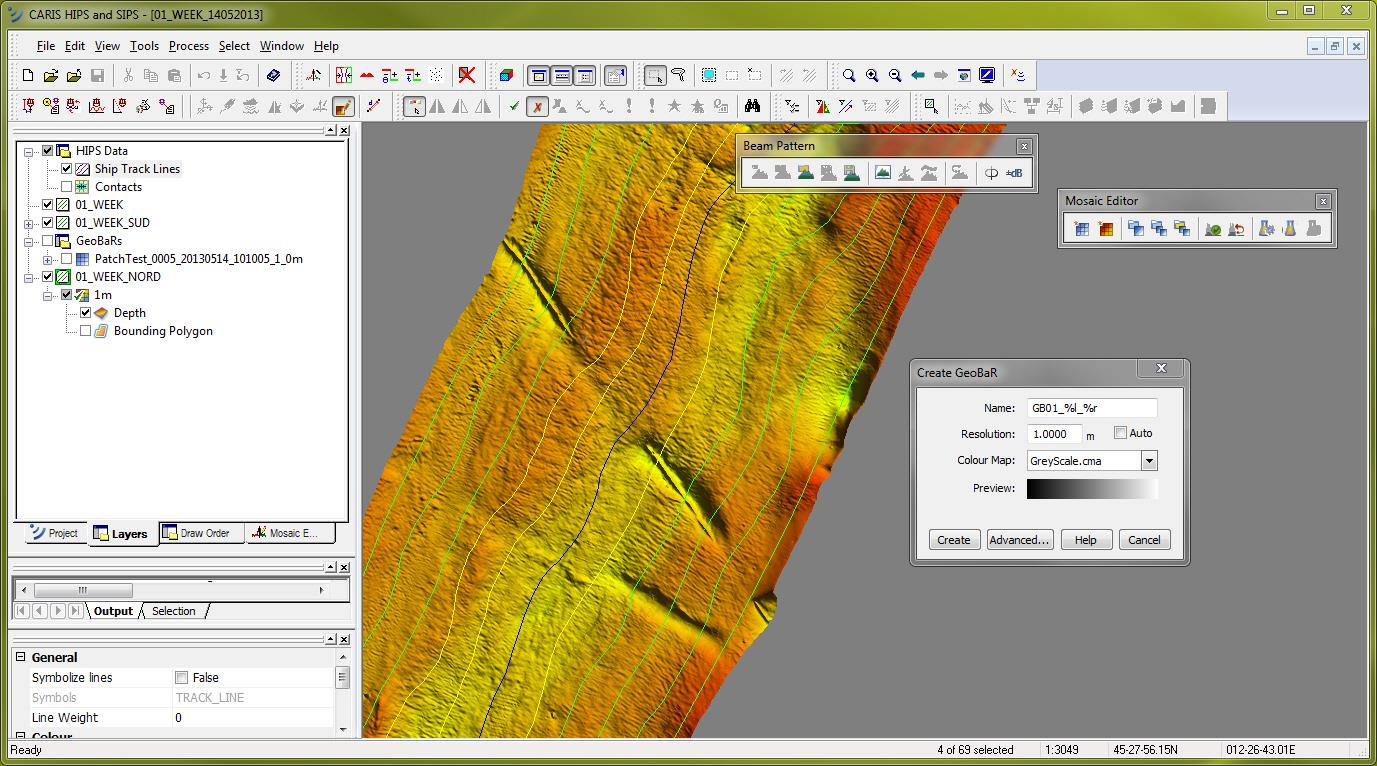The width and height of the screenshot is (1377, 766).
Task: Click the red X delete icon in toolbar
Action: [x=466, y=75]
